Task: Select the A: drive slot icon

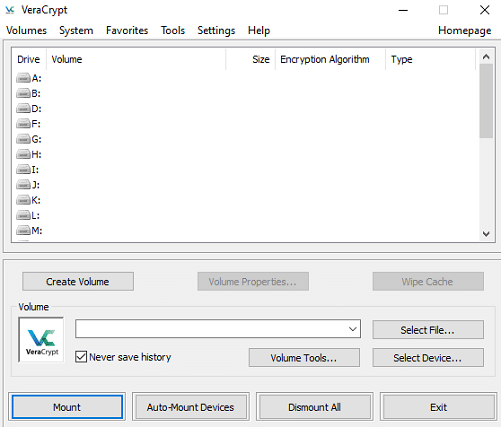Action: pos(23,78)
